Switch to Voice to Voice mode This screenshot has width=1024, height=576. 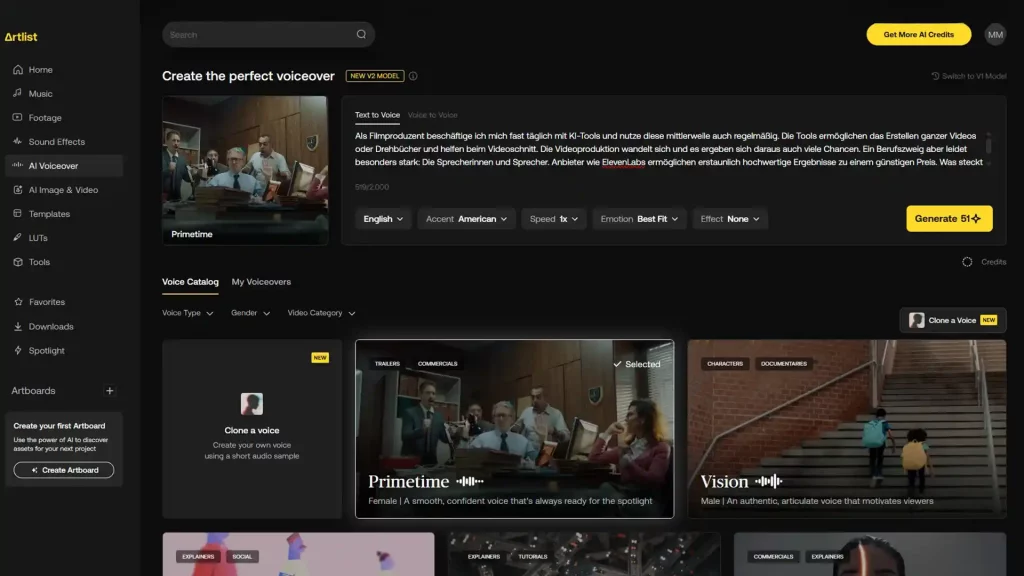click(x=432, y=115)
